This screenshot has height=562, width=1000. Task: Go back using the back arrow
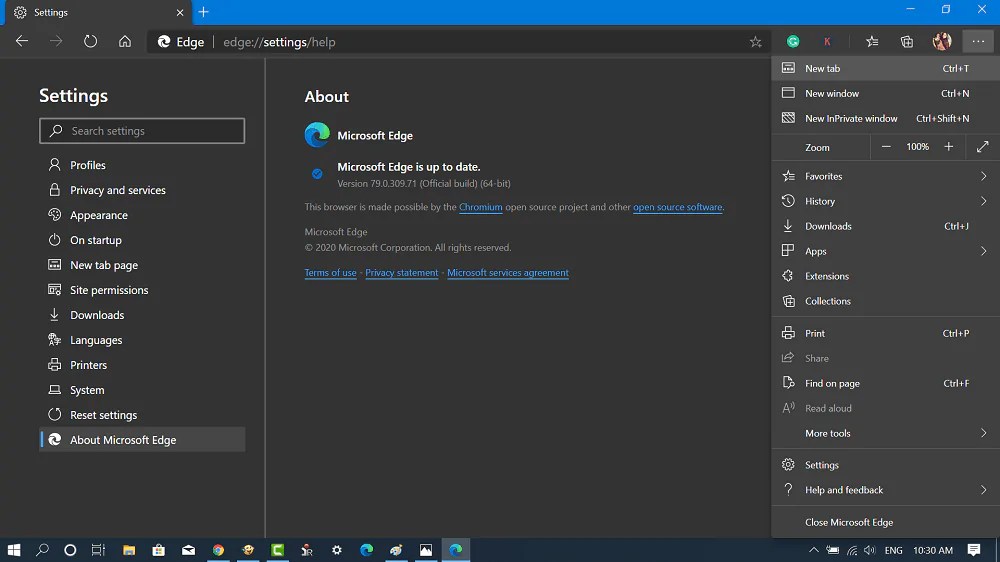point(22,41)
